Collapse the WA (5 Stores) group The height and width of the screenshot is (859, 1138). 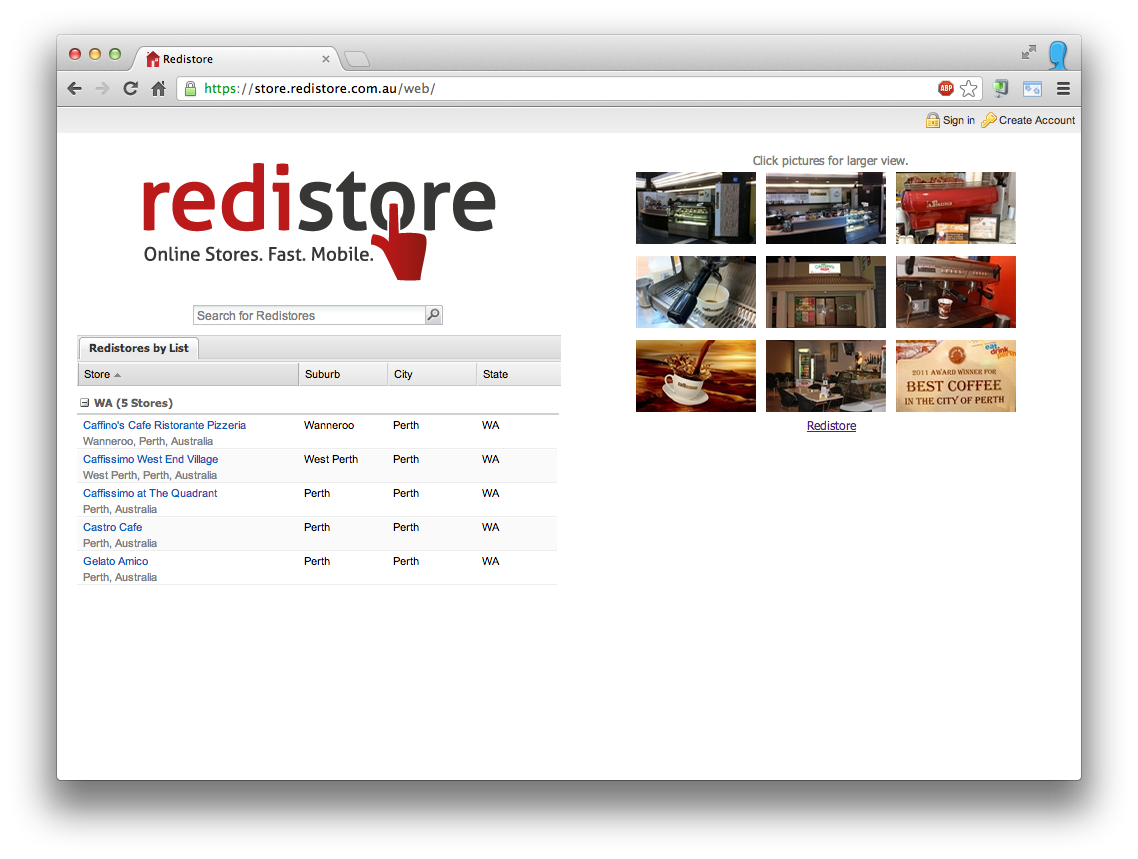84,403
